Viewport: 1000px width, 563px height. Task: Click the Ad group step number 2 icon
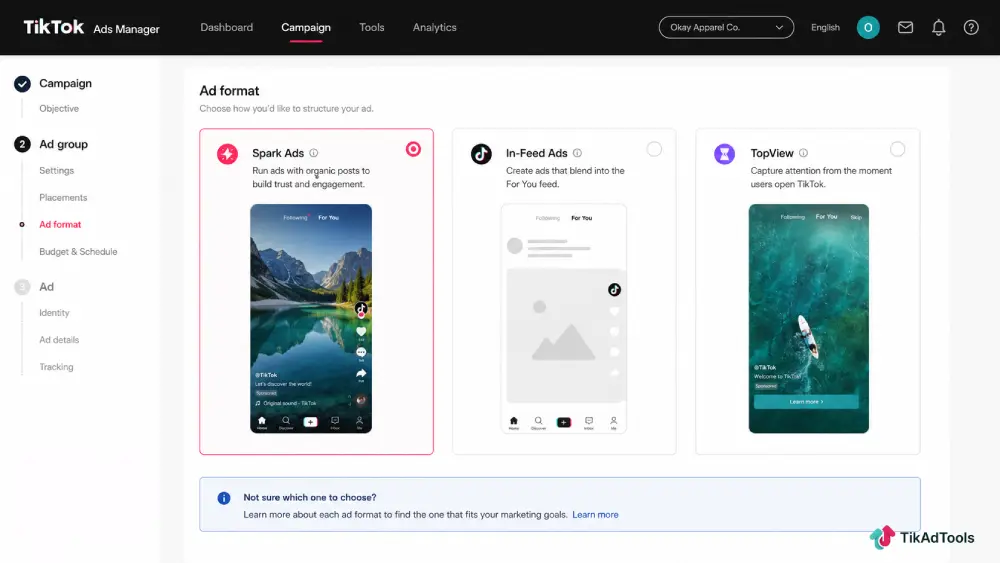click(22, 144)
